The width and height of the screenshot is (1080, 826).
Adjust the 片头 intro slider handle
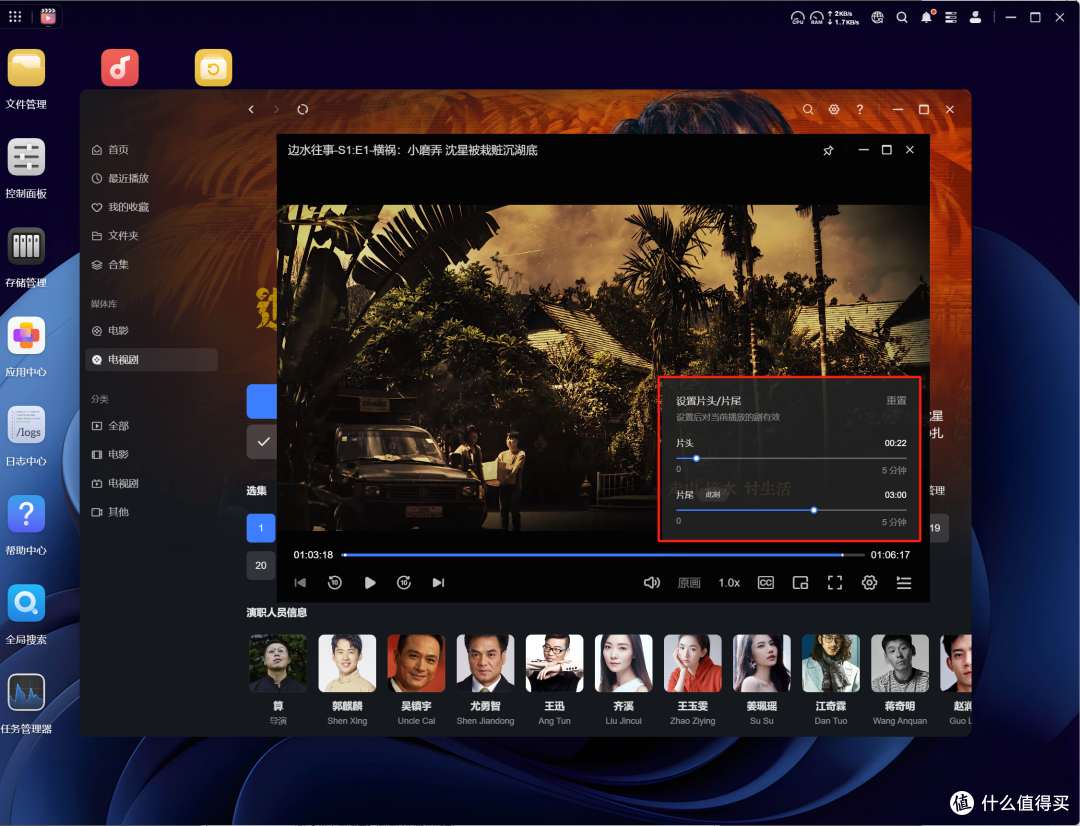click(x=696, y=458)
